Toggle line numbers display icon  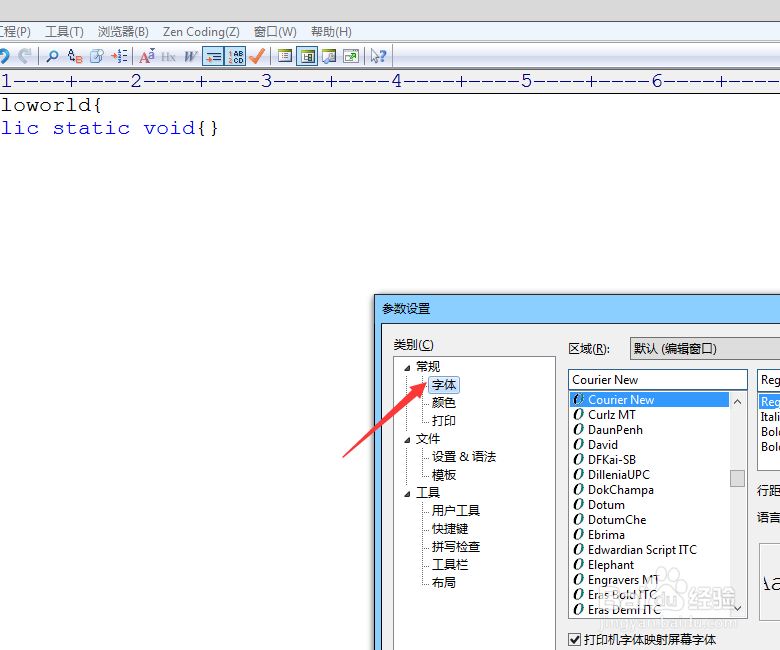[235, 57]
